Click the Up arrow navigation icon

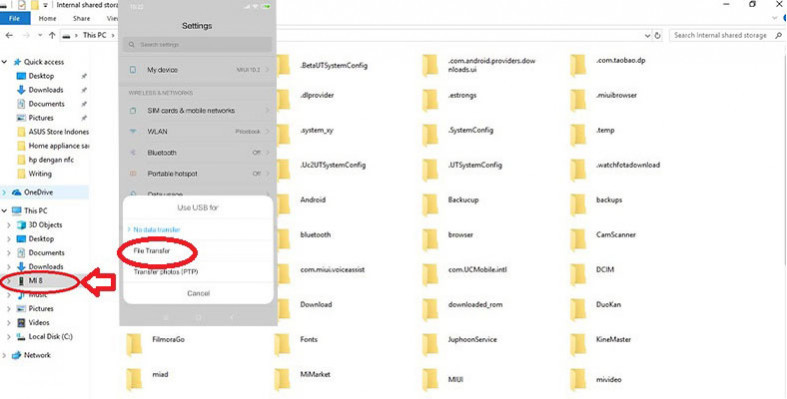tap(52, 36)
